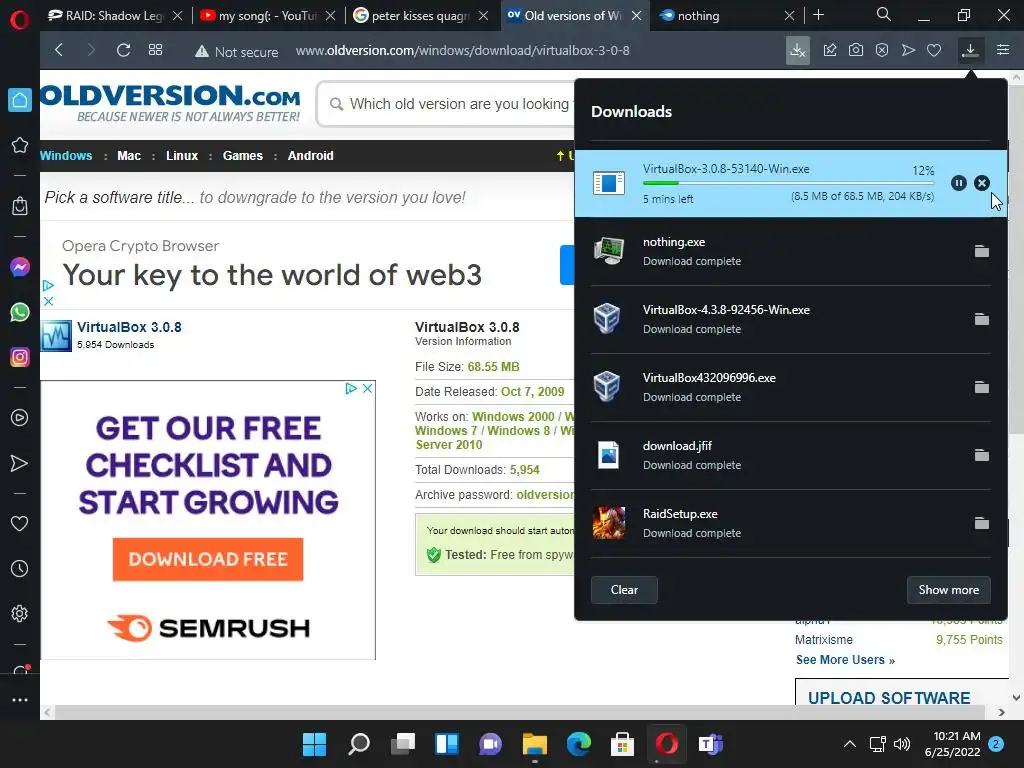
Task: Click the ad blocker shield icon
Action: [882, 50]
